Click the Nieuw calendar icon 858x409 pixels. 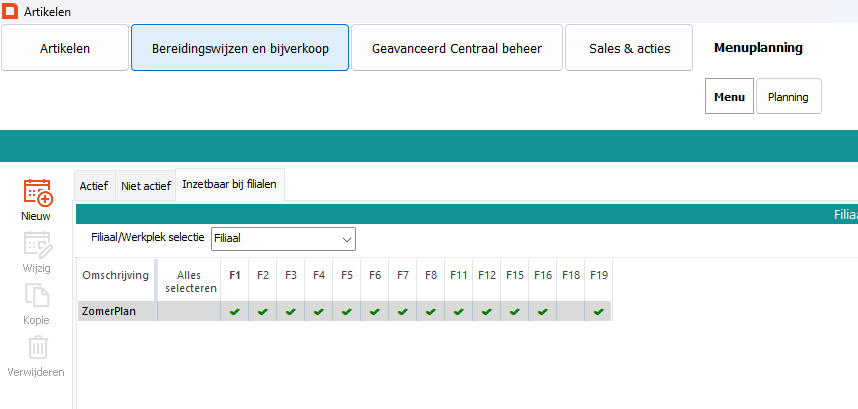tap(38, 192)
